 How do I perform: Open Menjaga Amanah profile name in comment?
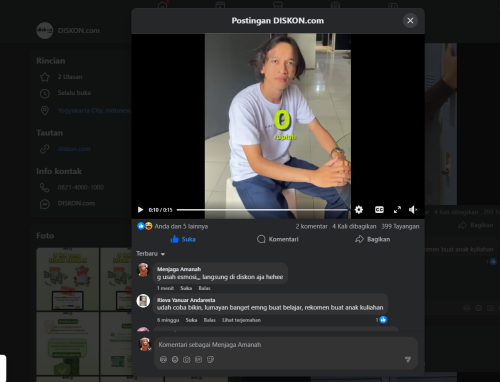coord(179,269)
